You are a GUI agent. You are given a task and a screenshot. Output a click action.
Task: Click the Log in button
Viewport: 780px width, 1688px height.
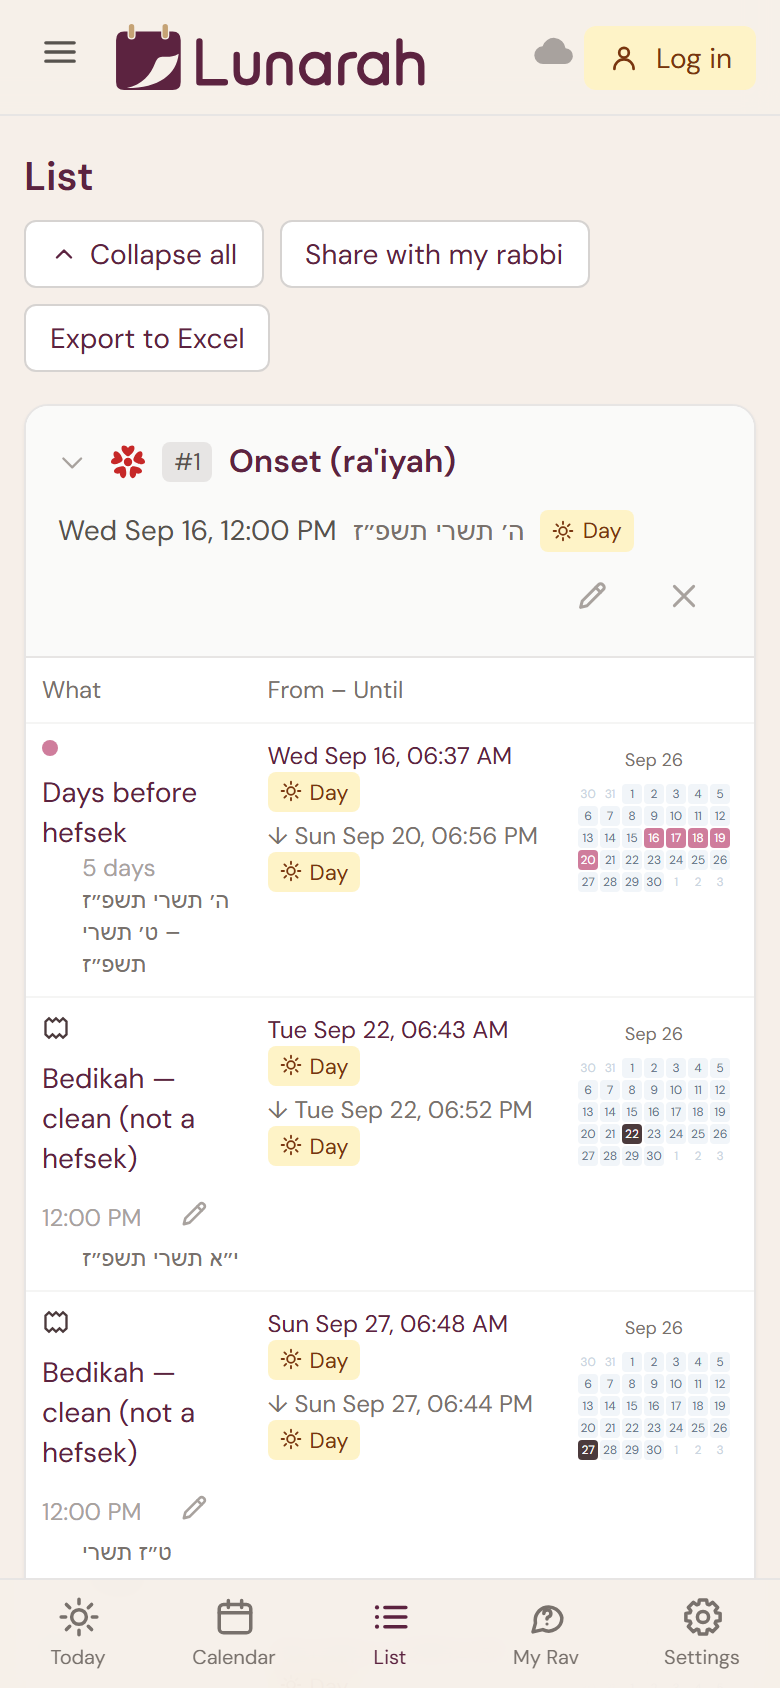coord(670,59)
